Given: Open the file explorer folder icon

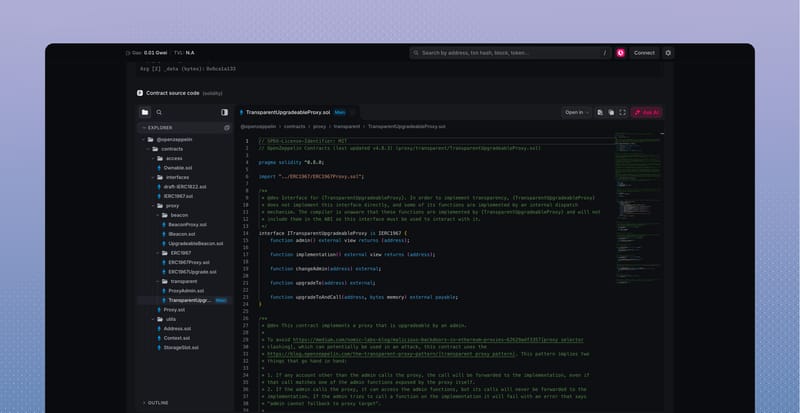Looking at the screenshot, I should coord(145,112).
